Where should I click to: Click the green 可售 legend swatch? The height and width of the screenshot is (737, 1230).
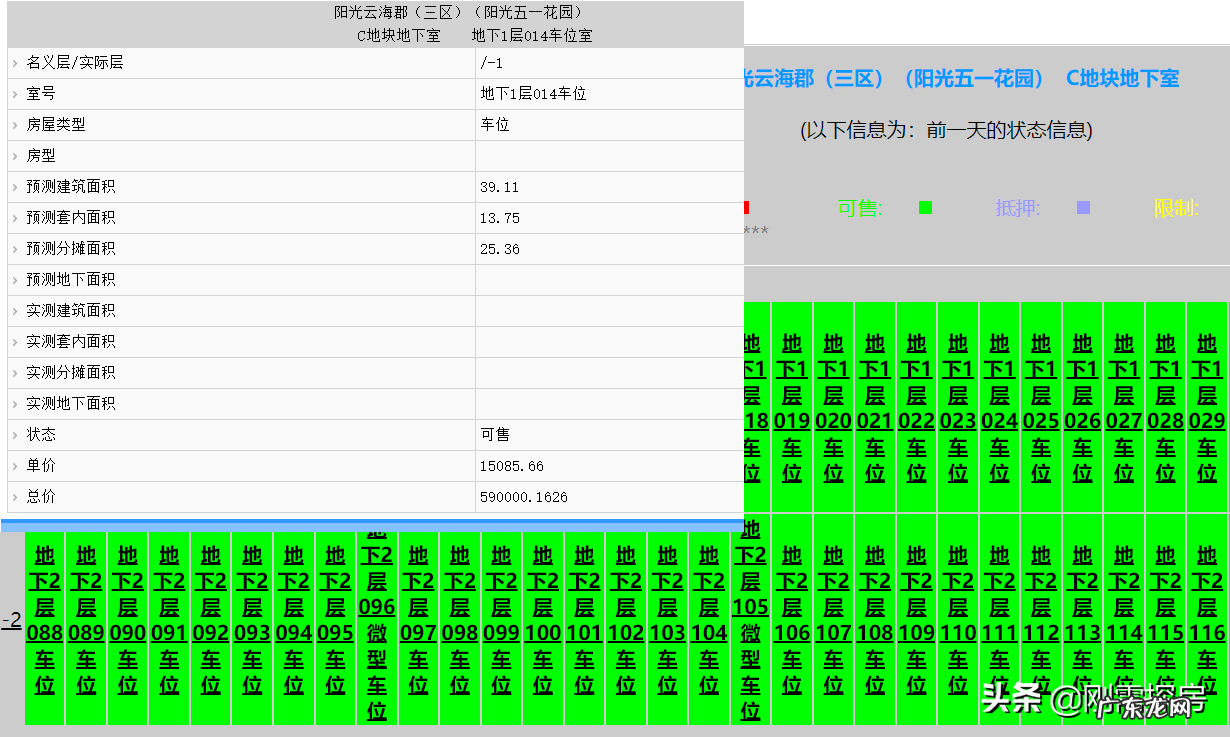pos(925,208)
